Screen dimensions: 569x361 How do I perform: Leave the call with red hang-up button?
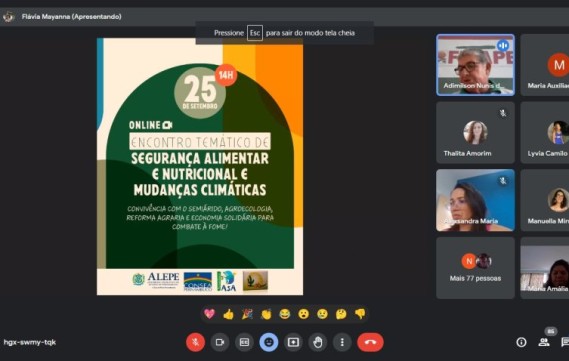coord(370,342)
